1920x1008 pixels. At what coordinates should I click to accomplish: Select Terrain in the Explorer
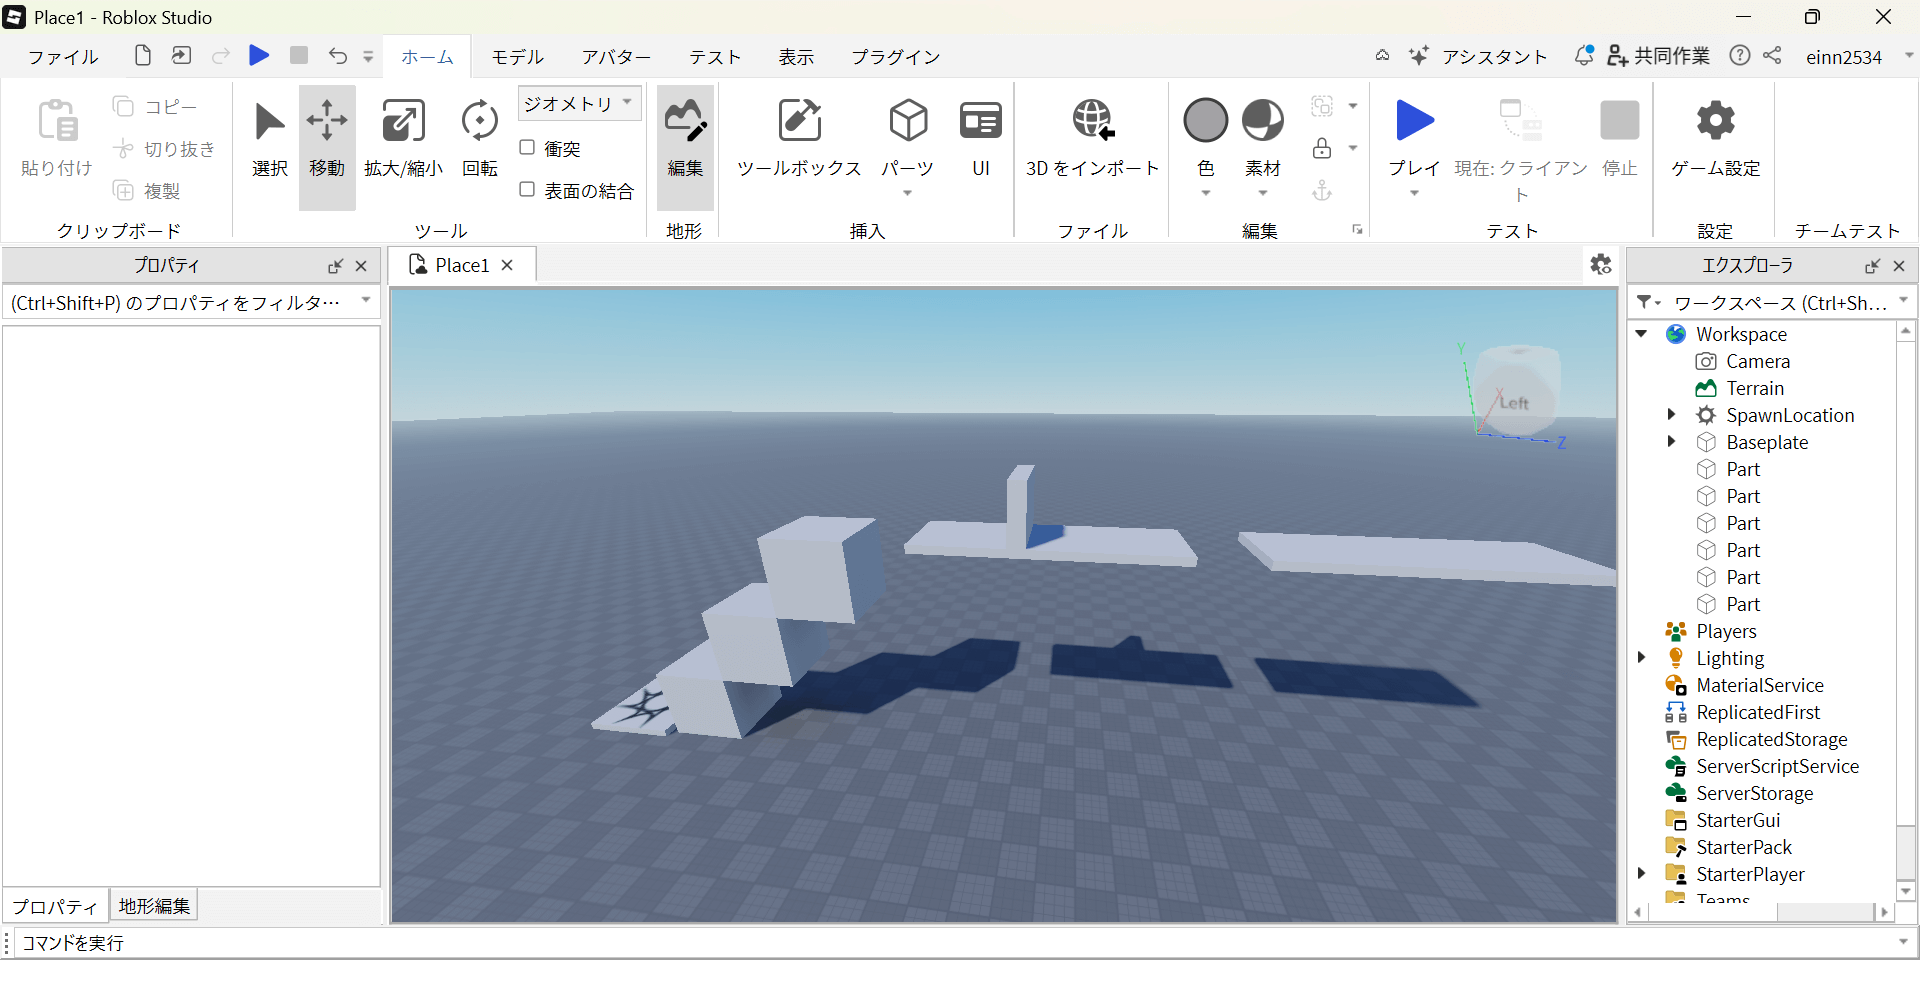click(x=1755, y=388)
